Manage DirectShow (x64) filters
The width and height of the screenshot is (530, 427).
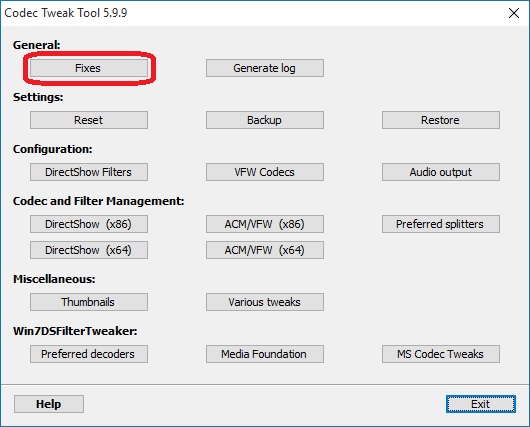[89, 250]
